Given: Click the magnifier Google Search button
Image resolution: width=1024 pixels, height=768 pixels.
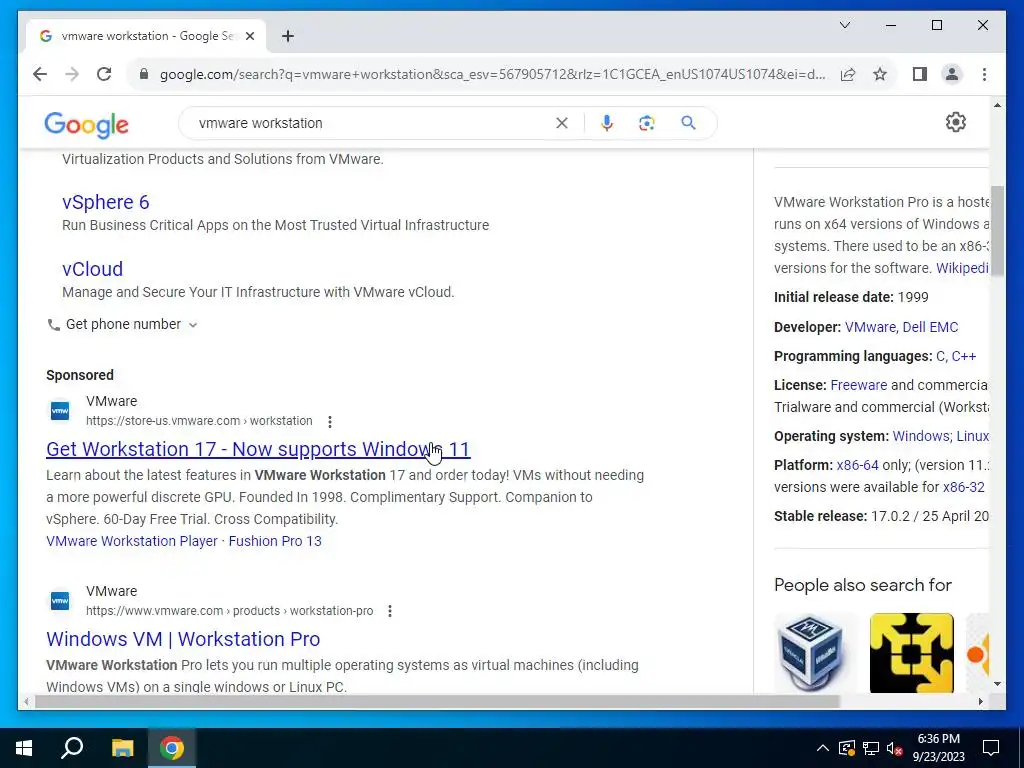Looking at the screenshot, I should coord(688,123).
